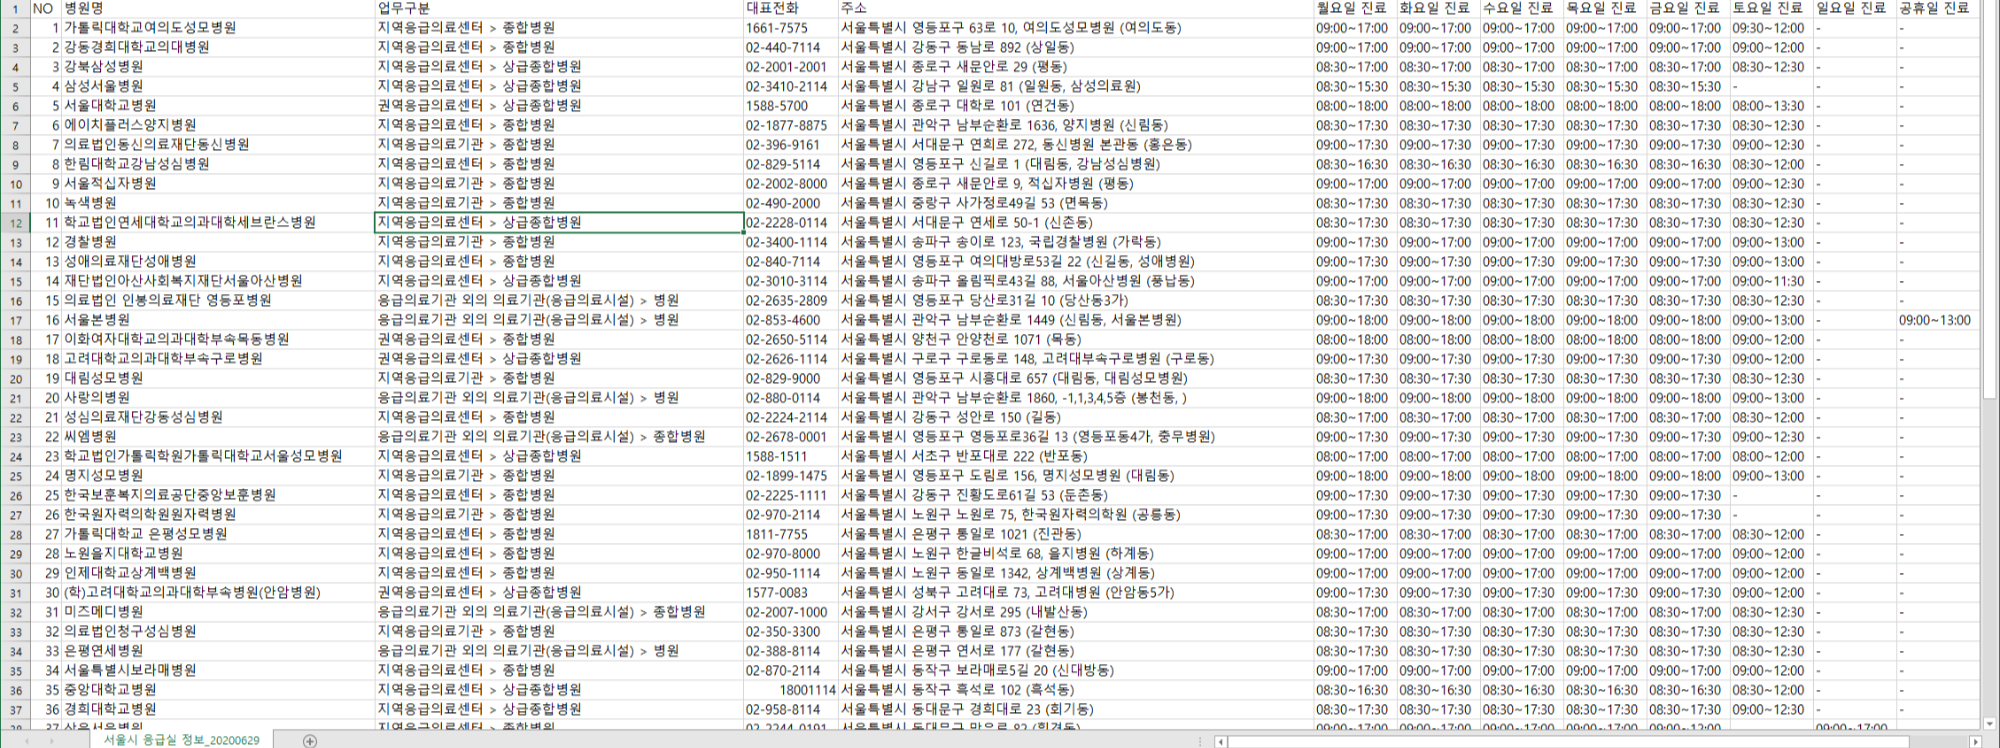Select the 공휴일 진료 header cell
The width and height of the screenshot is (2000, 748).
click(1937, 8)
